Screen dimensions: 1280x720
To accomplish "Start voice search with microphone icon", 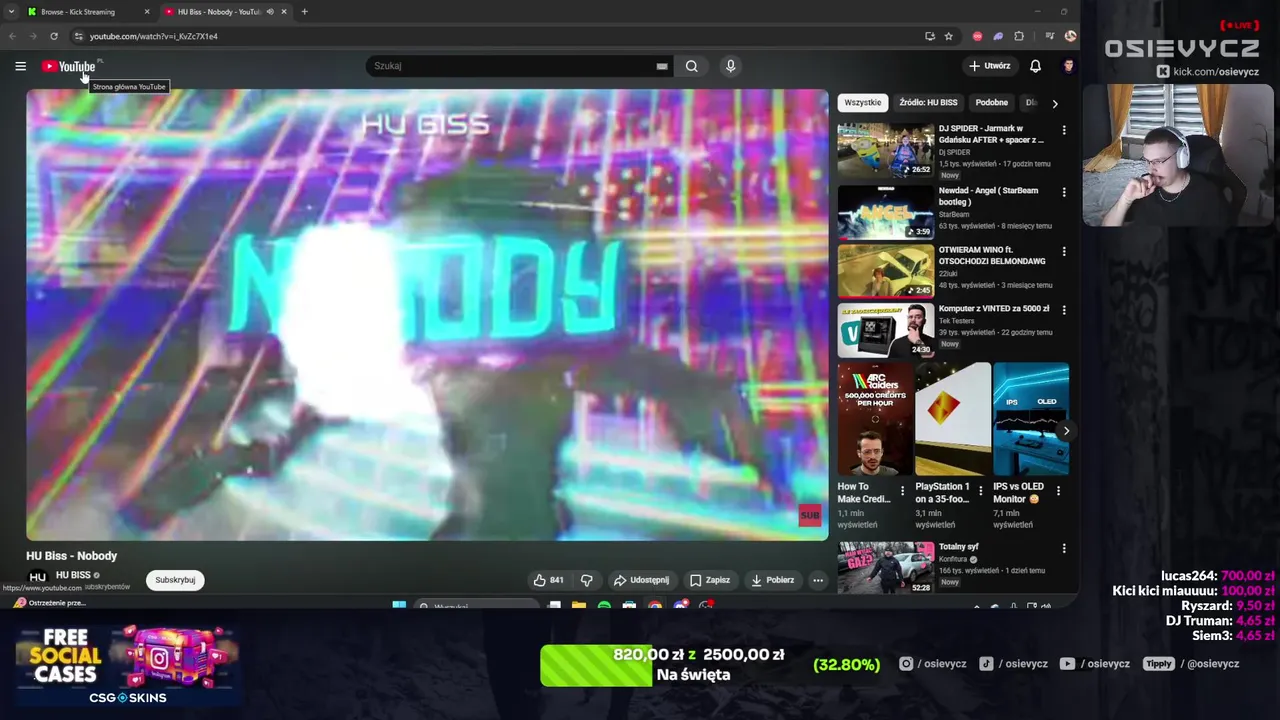I will (x=731, y=66).
